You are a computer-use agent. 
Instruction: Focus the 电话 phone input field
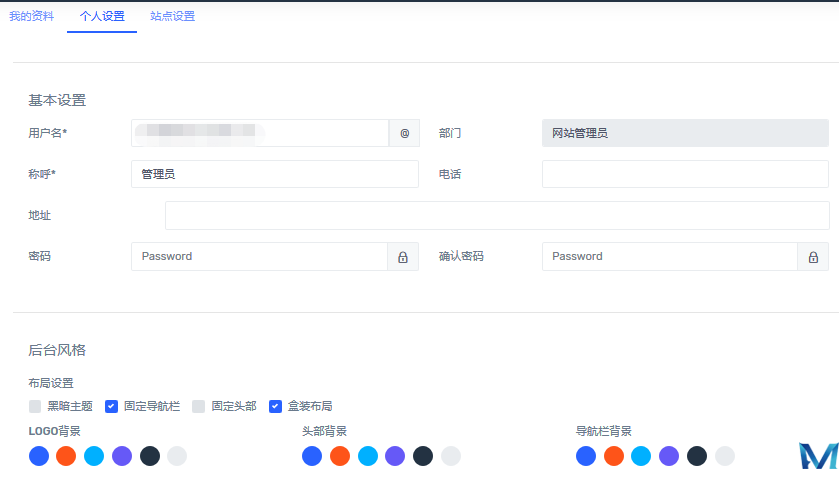coord(685,174)
